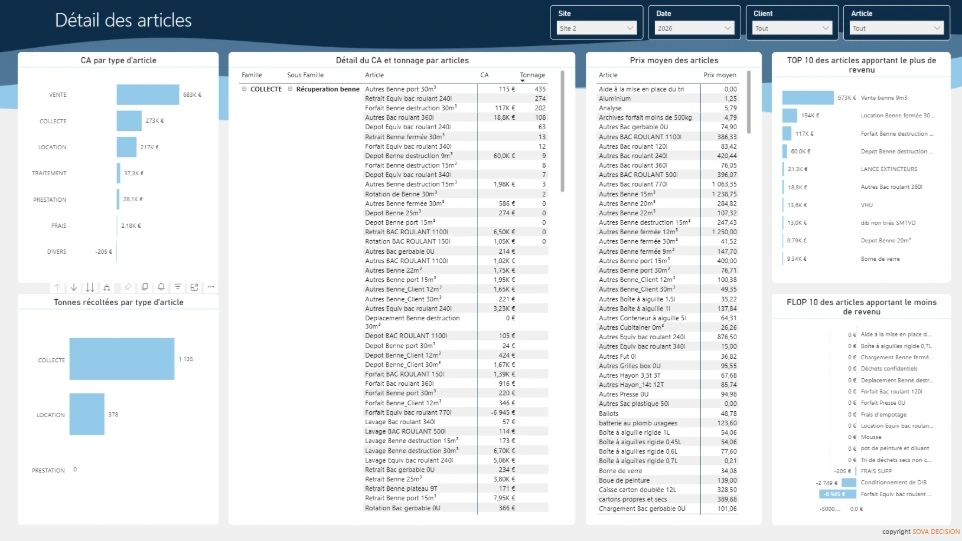Select row 'Lavage Benne destruction 30m³'
The width and height of the screenshot is (962, 541).
pyautogui.click(x=455, y=450)
